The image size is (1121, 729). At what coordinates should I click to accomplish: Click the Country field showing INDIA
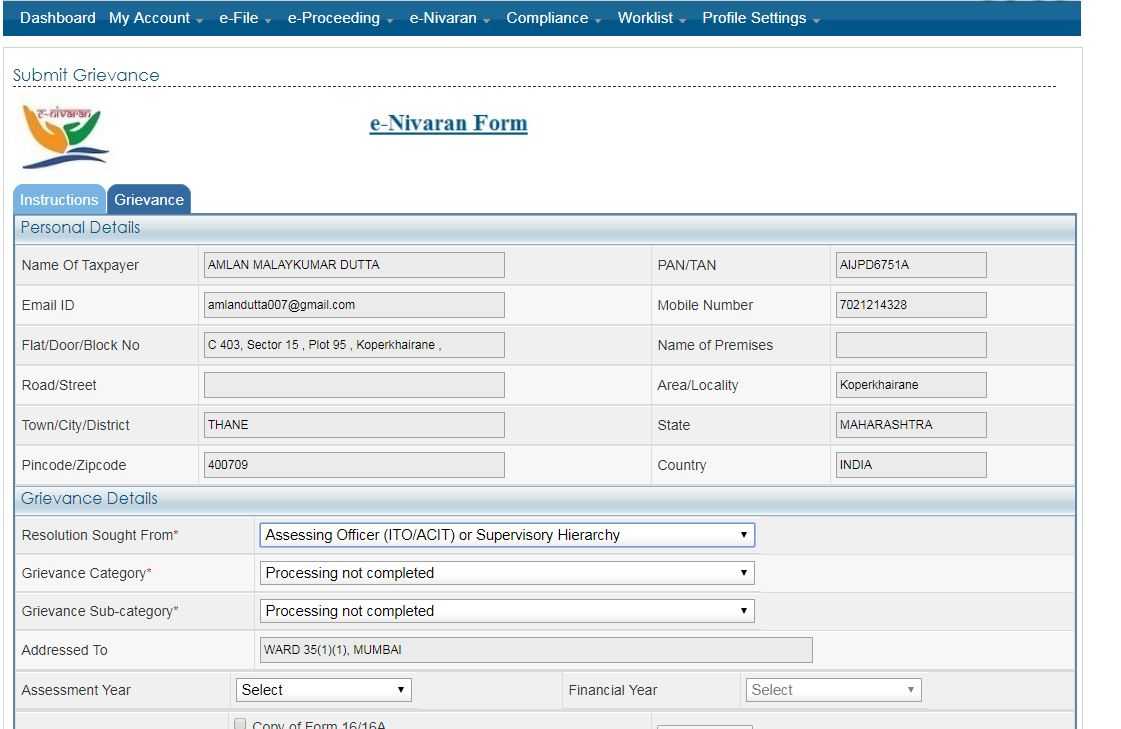(911, 465)
